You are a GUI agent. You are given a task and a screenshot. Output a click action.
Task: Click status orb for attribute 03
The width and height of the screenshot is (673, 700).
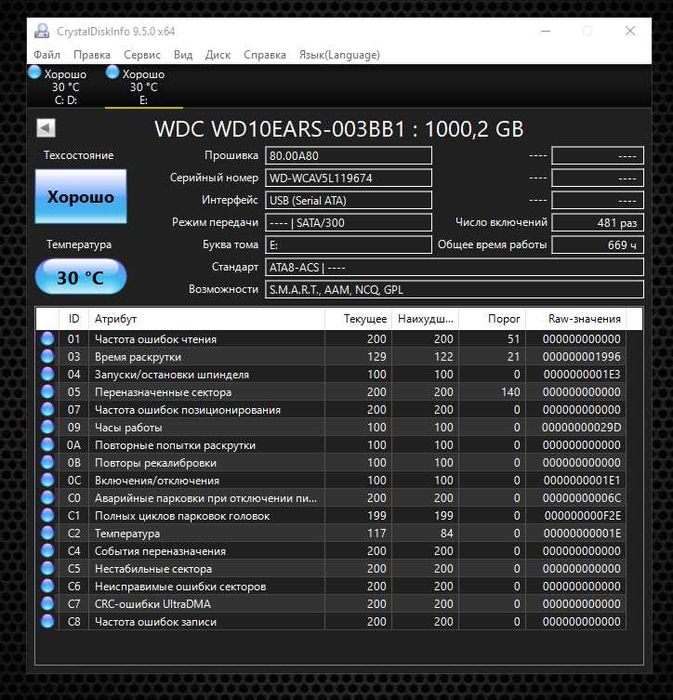47,356
